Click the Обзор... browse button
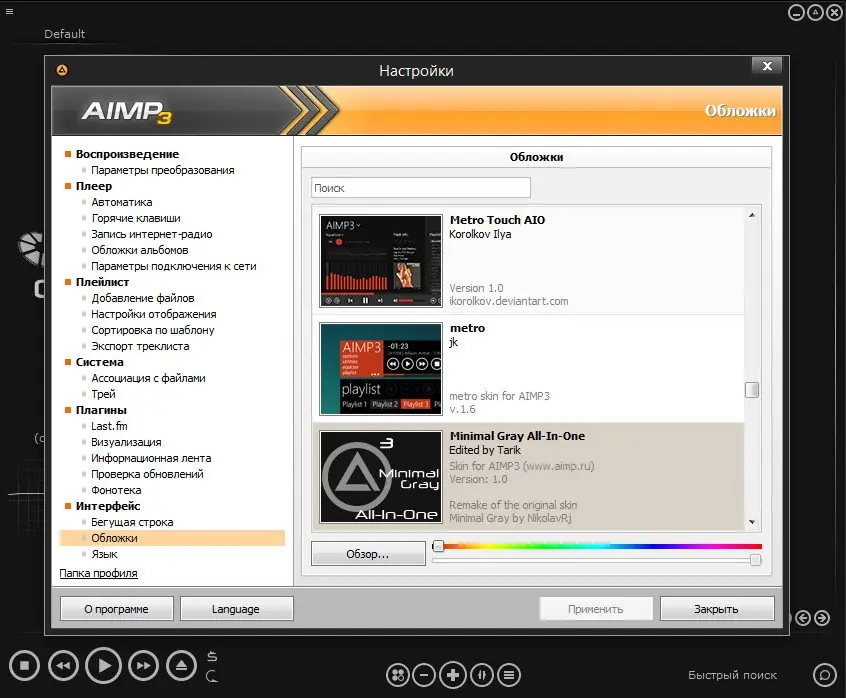Screen dimensions: 846x698 368,554
